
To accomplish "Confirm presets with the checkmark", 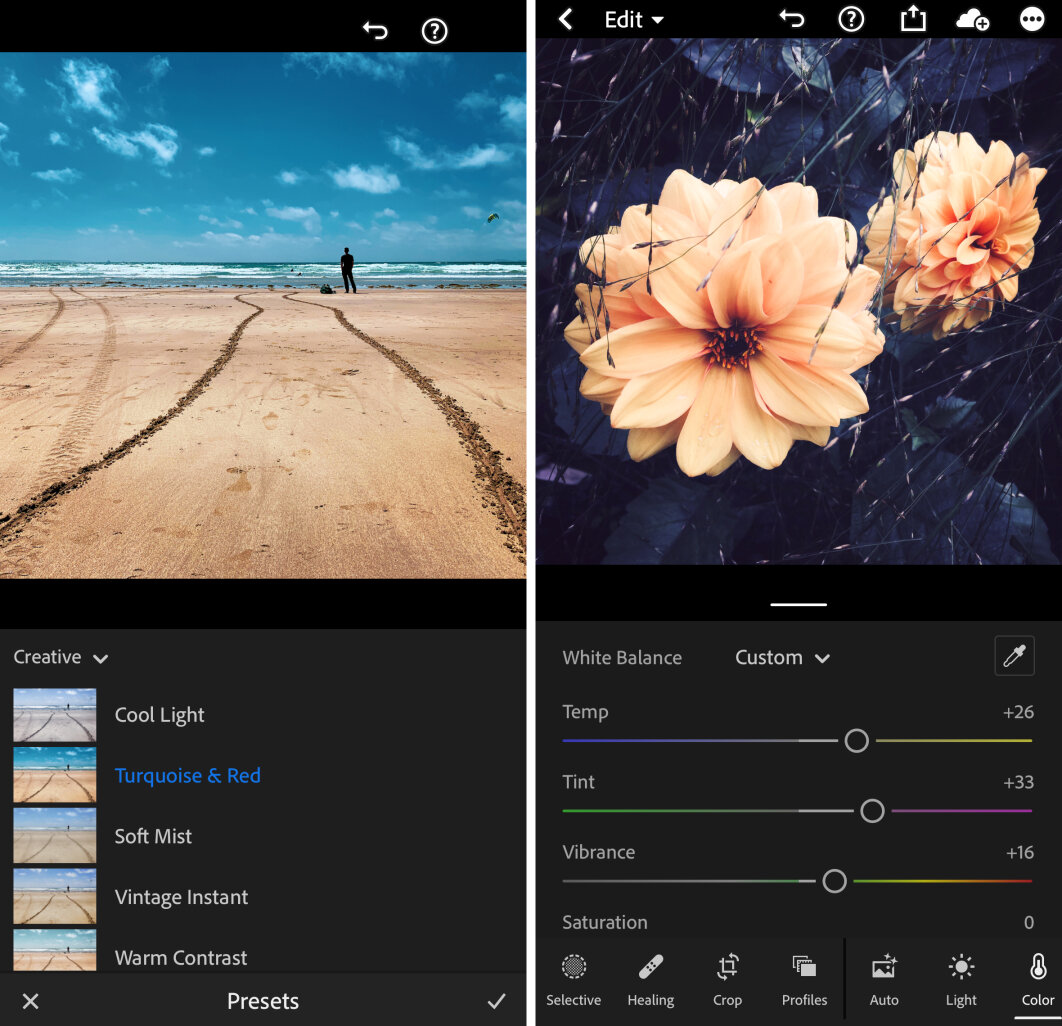I will pos(496,1001).
